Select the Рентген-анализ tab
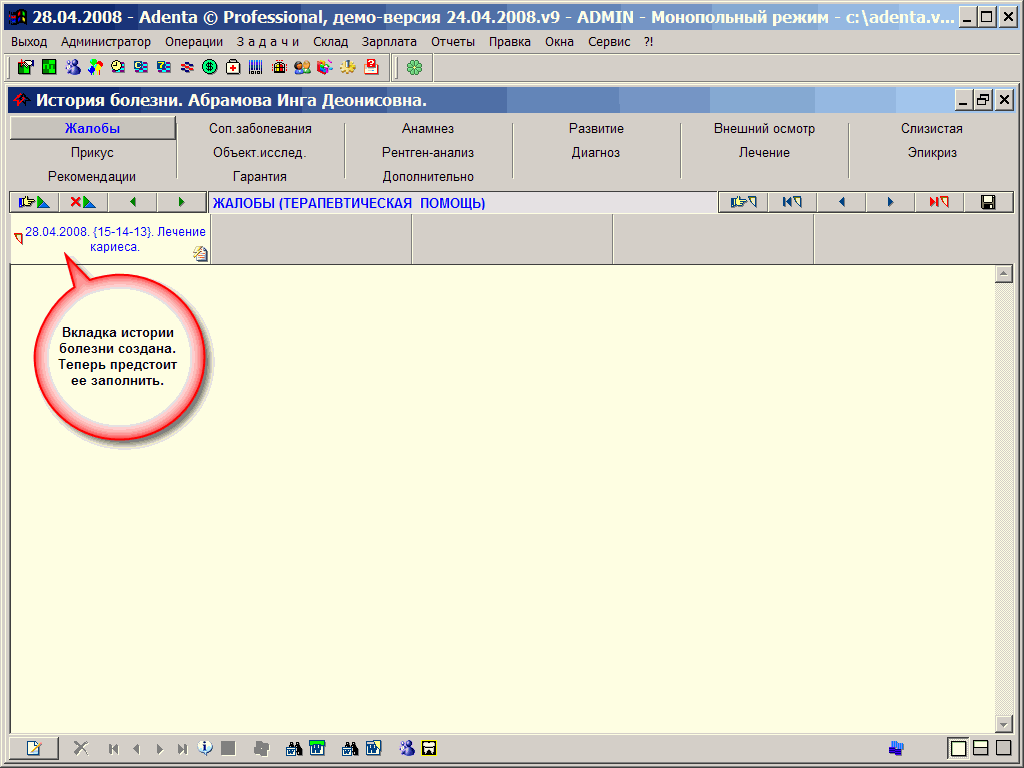Image resolution: width=1024 pixels, height=768 pixels. (x=428, y=153)
